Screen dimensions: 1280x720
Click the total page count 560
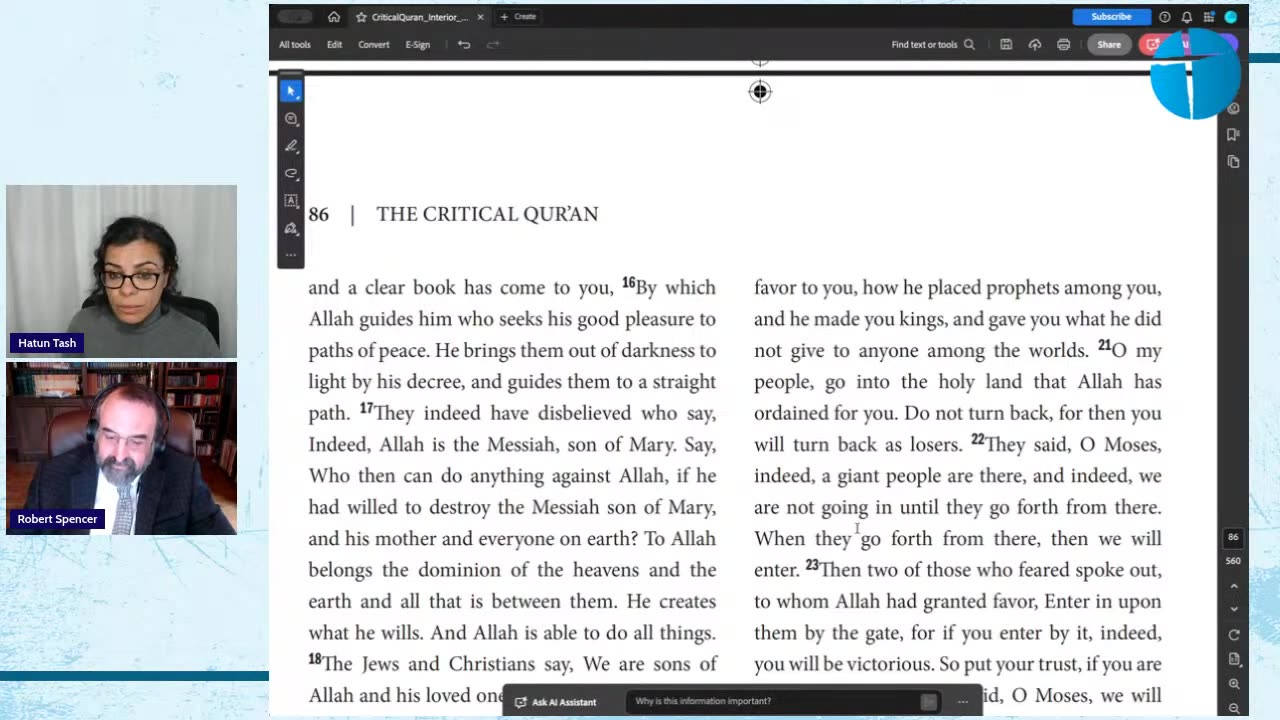(x=1233, y=561)
